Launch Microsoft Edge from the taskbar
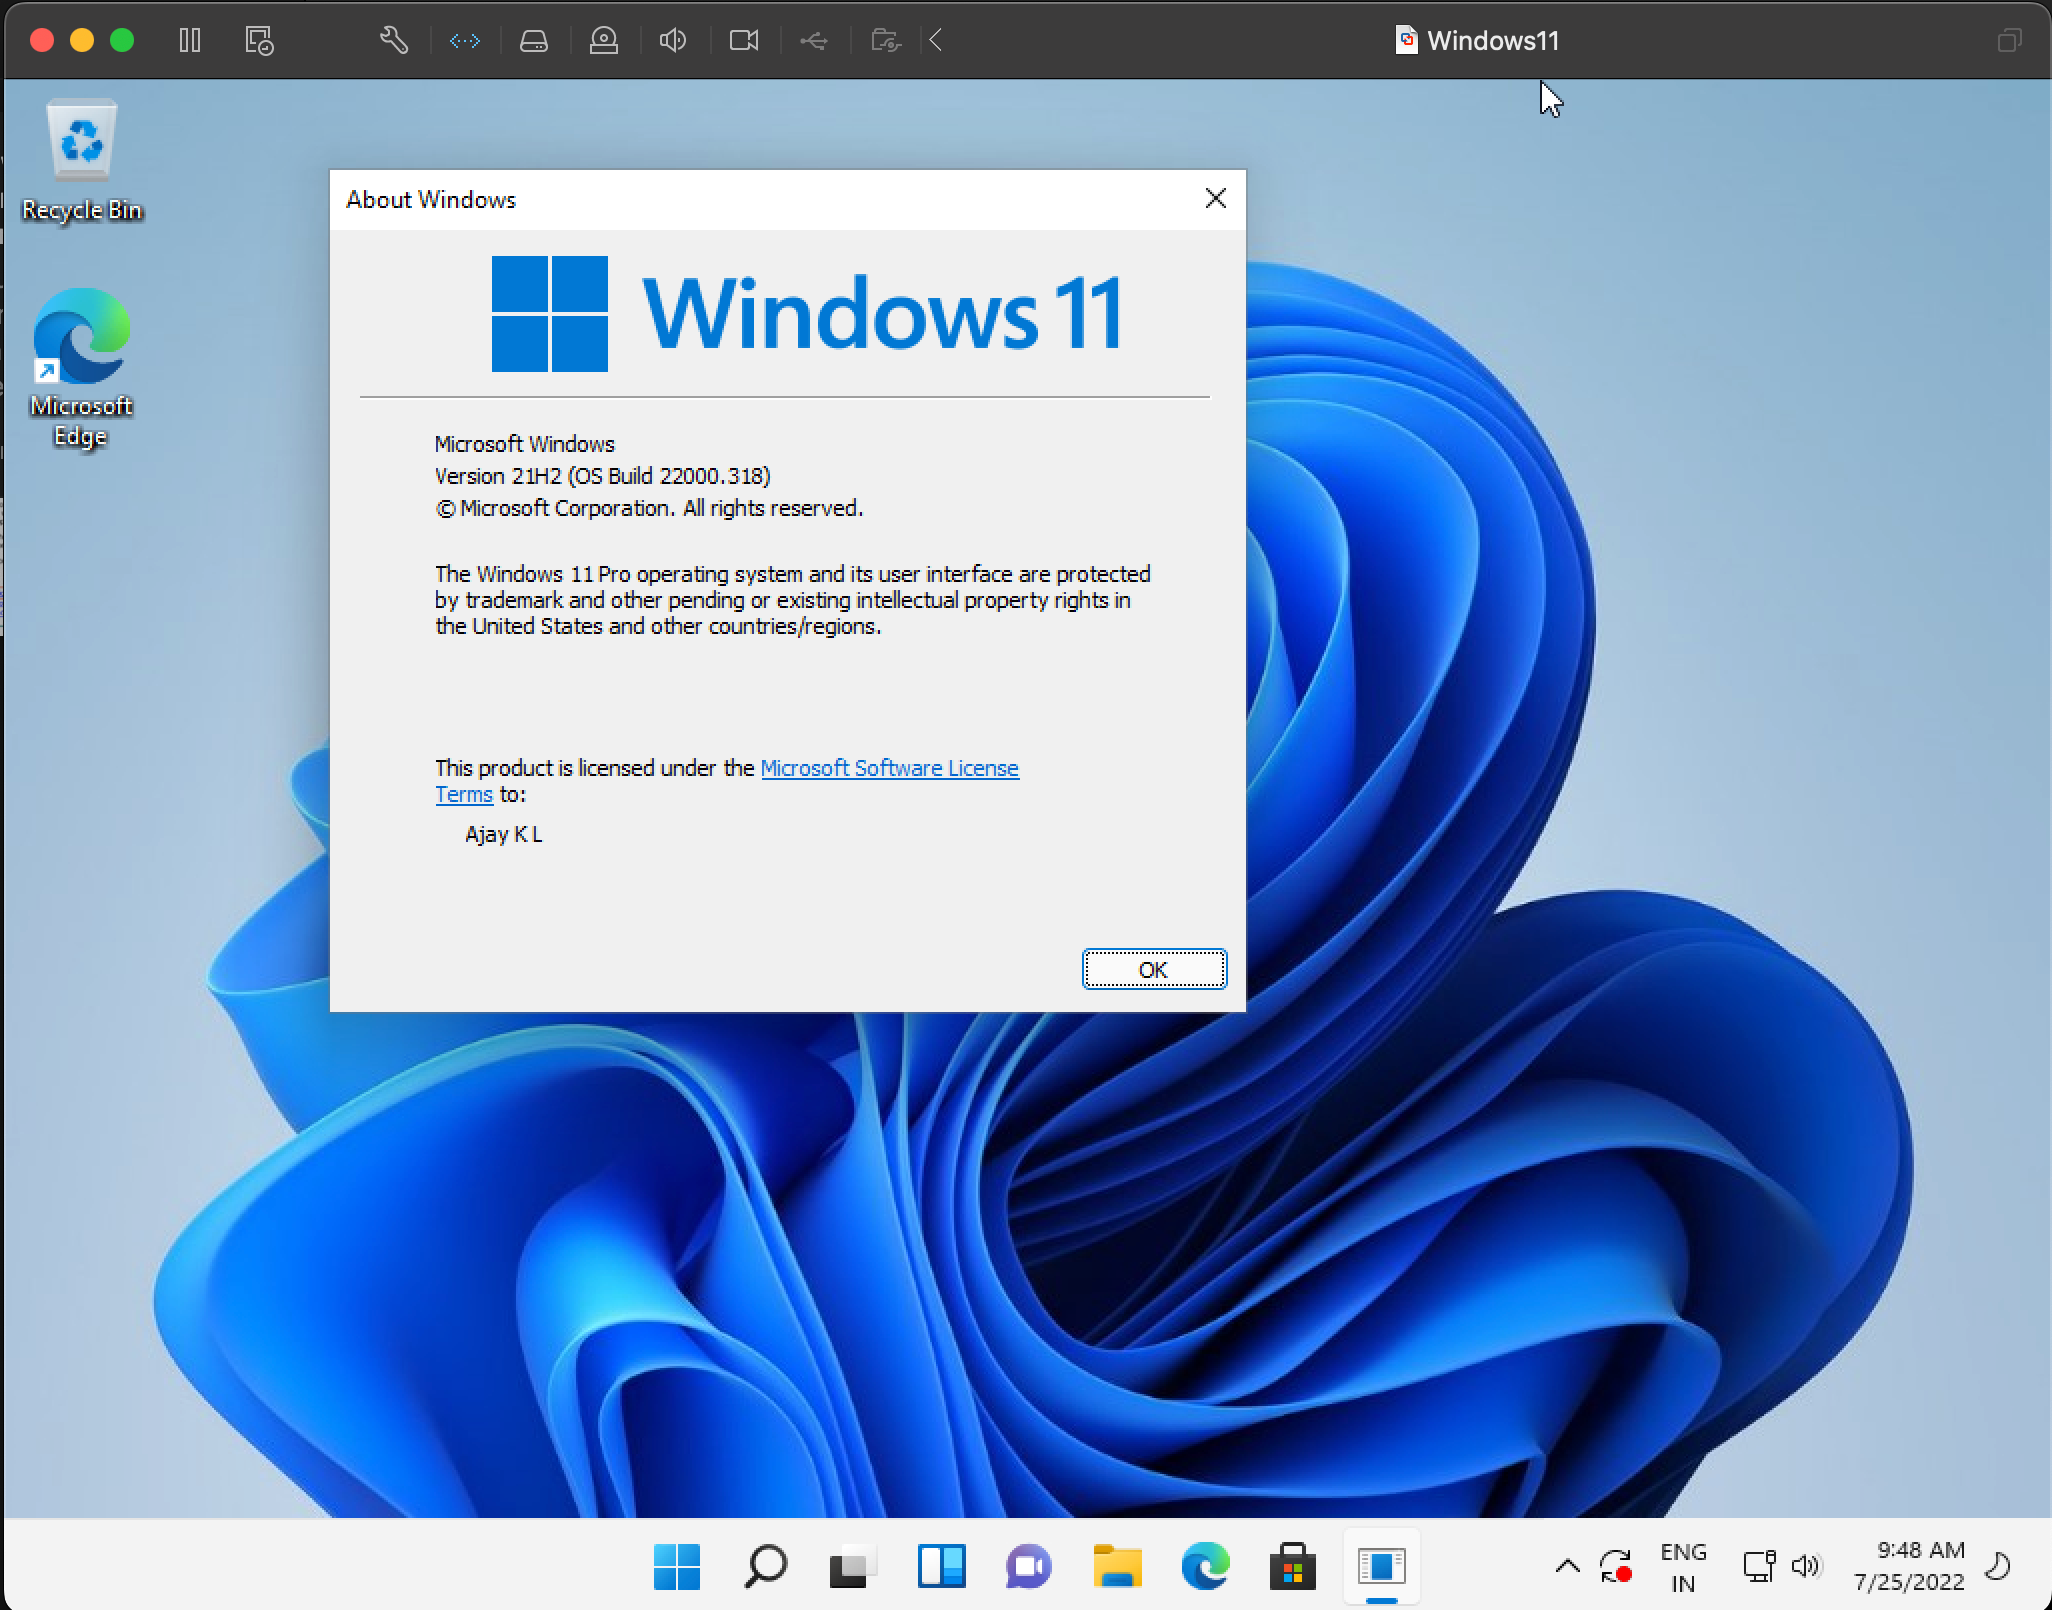The image size is (2052, 1610). 1205,1566
